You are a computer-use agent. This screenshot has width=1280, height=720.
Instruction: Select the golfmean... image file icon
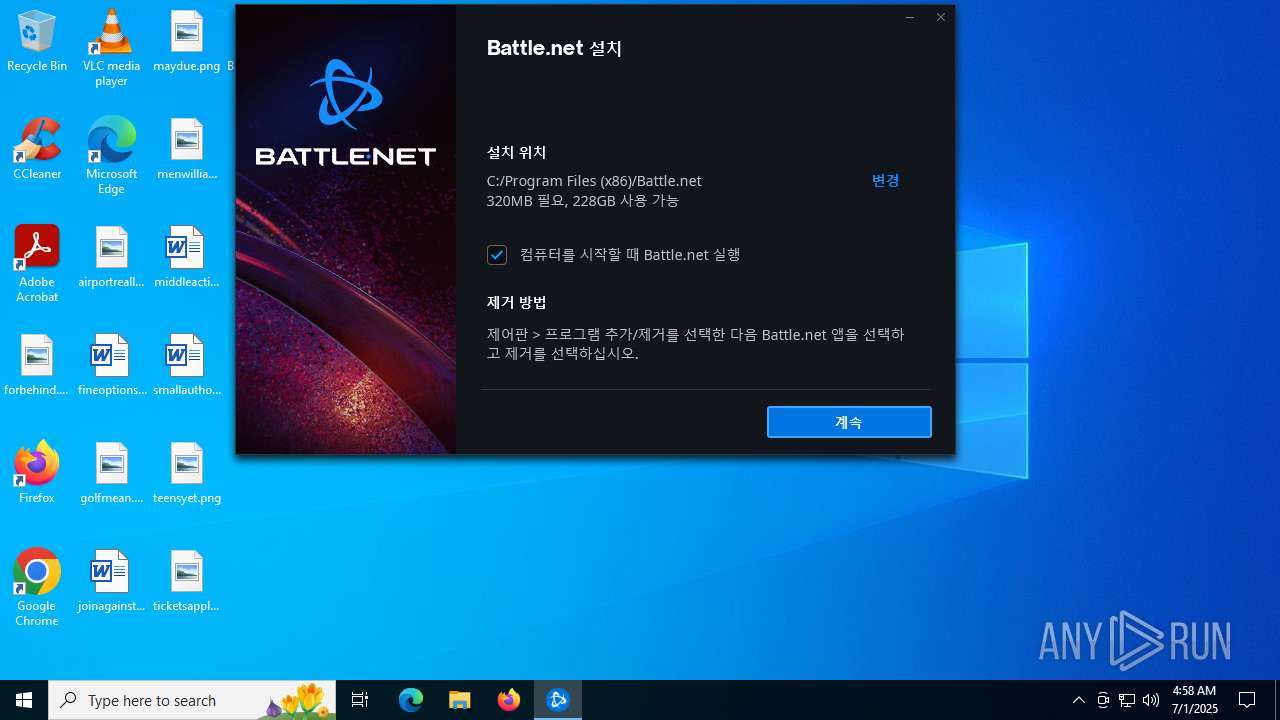pos(111,474)
